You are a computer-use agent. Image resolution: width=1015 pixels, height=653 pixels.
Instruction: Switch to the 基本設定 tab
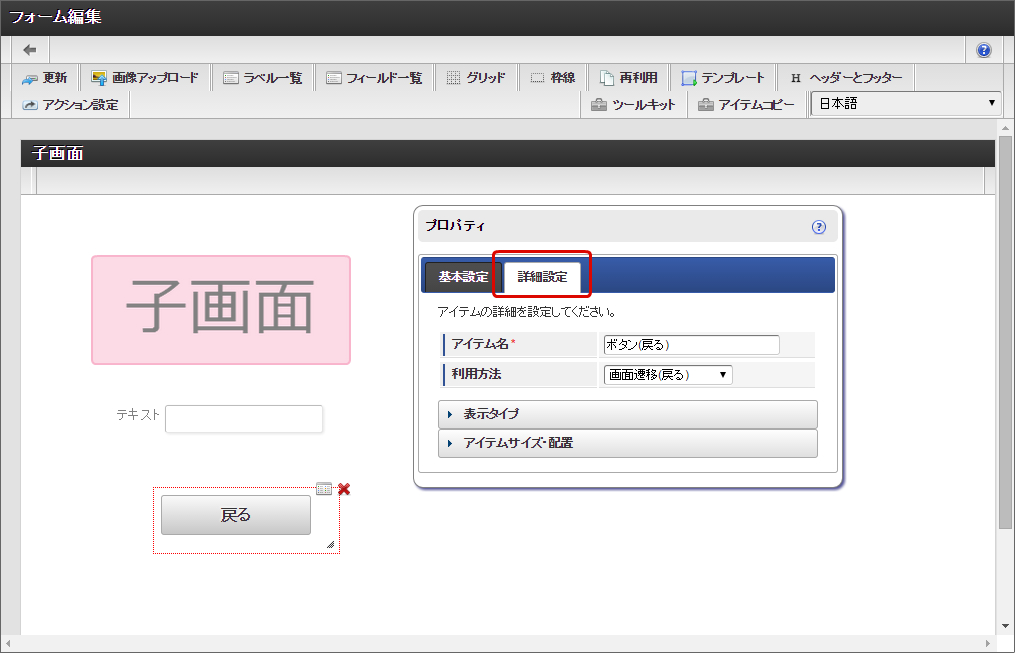(463, 277)
